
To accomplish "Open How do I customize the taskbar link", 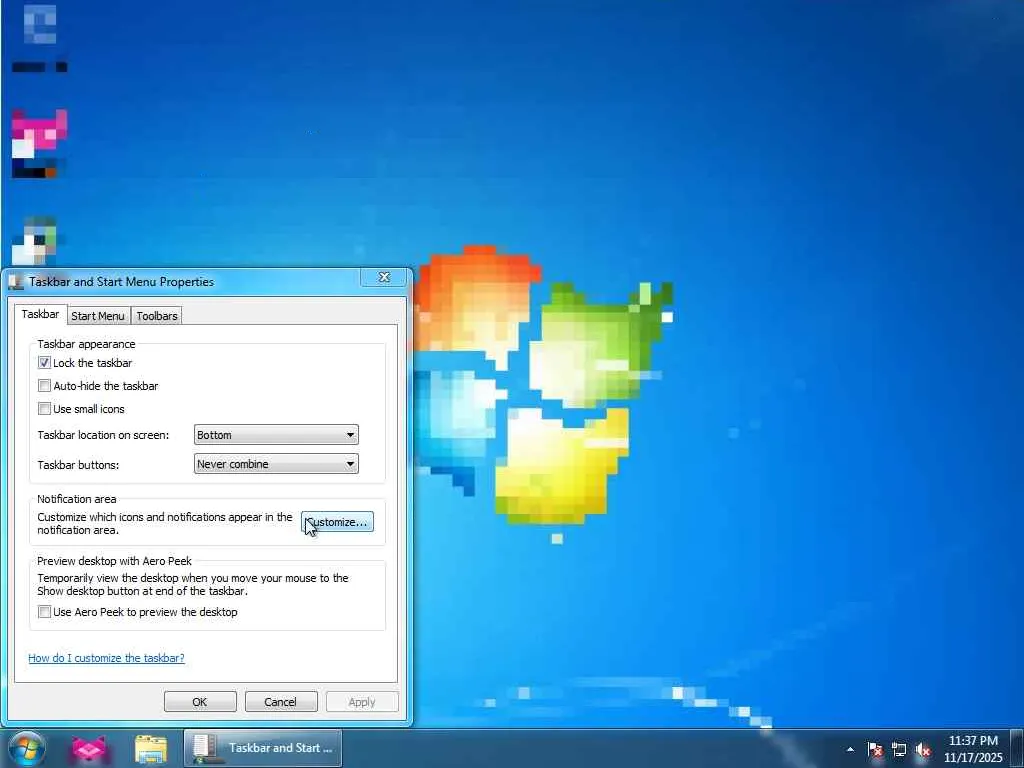I will click(106, 658).
